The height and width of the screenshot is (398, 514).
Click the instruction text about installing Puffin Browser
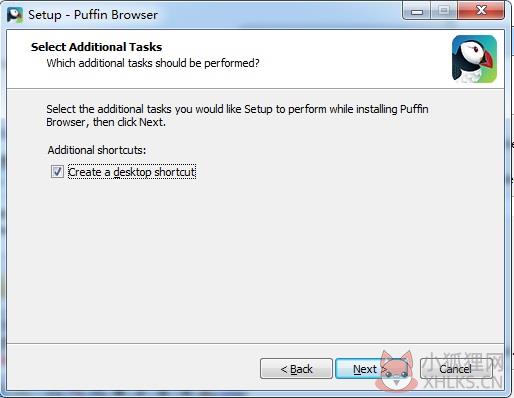point(237,116)
